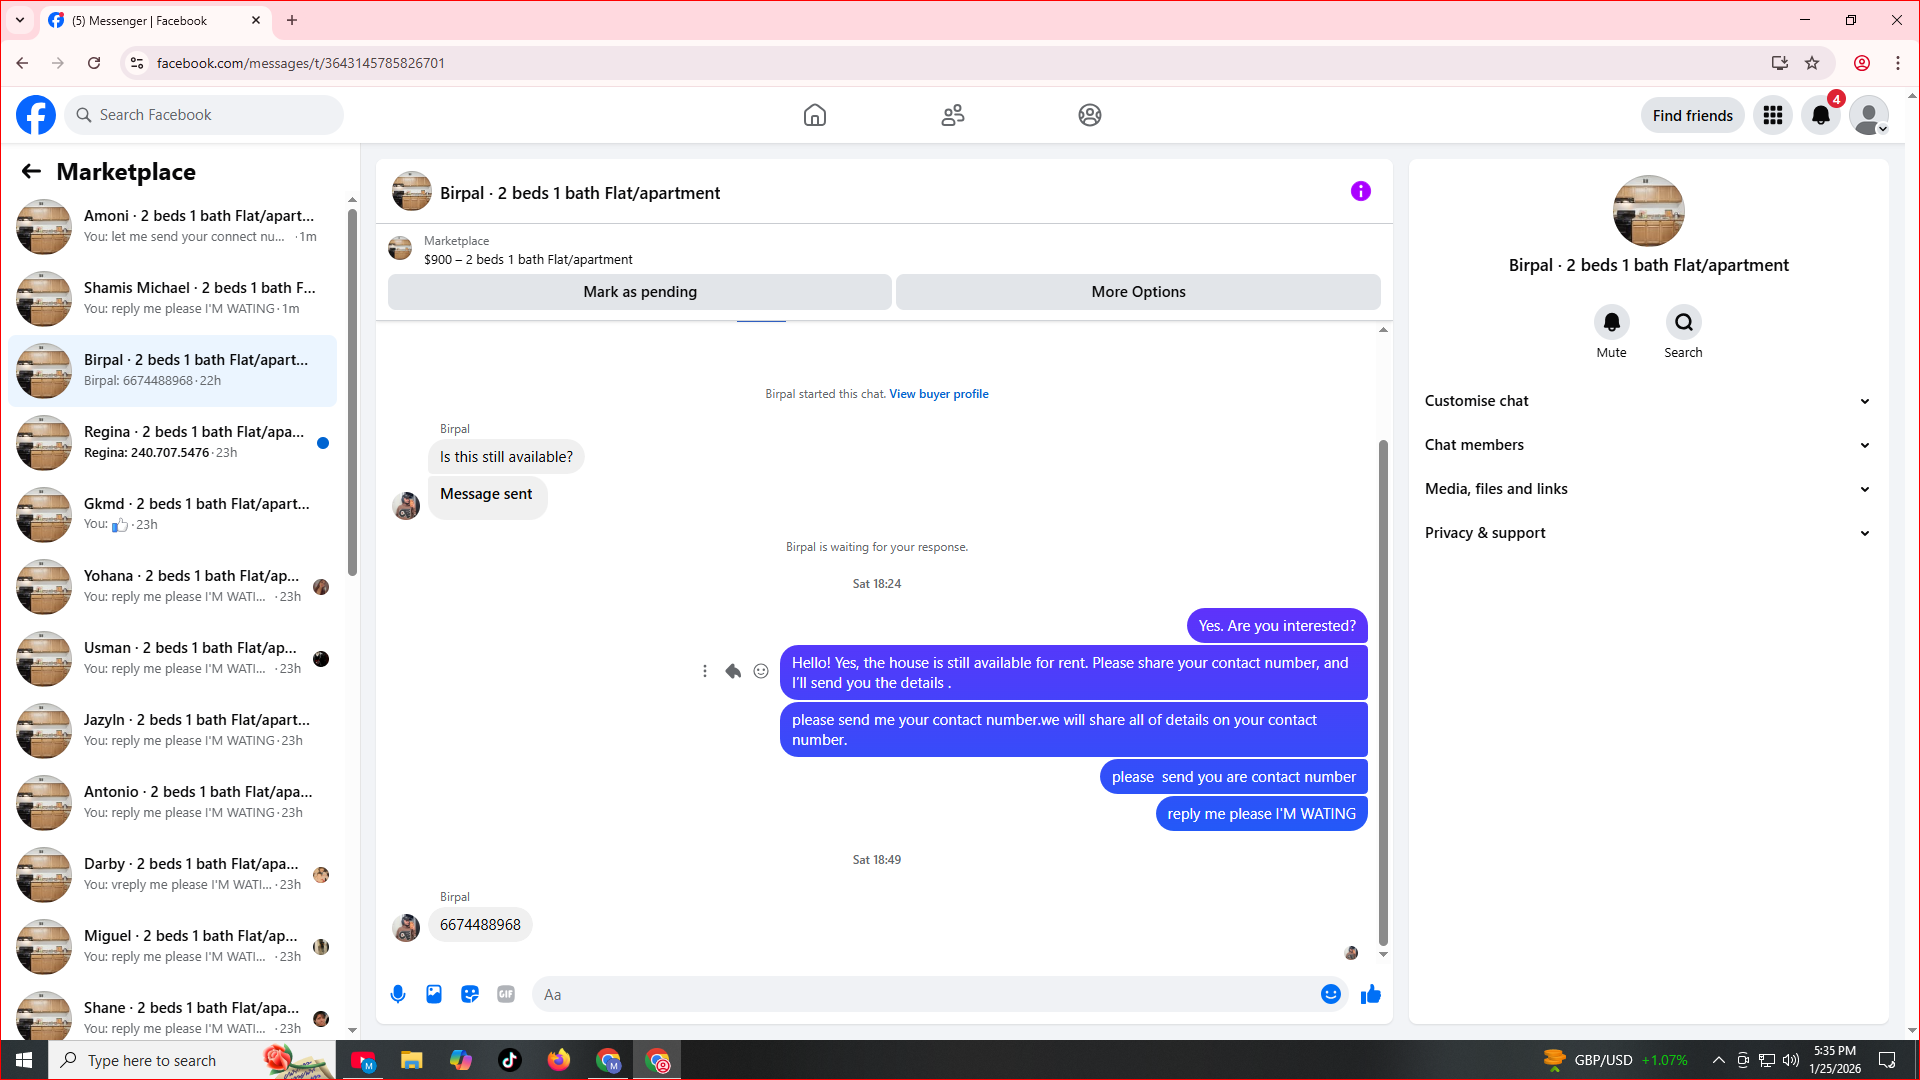This screenshot has width=1920, height=1080.
Task: Click the Birpal listing thumbnail in right panel
Action: pyautogui.click(x=1648, y=211)
